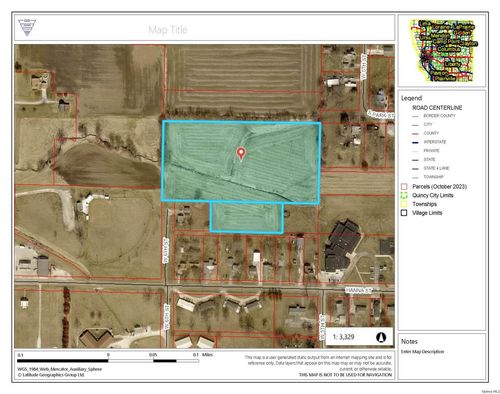Click the 'WGS_1984_Web_Mercator_Auxiliary_Sphere' projection text
The image size is (500, 394).
(60, 369)
